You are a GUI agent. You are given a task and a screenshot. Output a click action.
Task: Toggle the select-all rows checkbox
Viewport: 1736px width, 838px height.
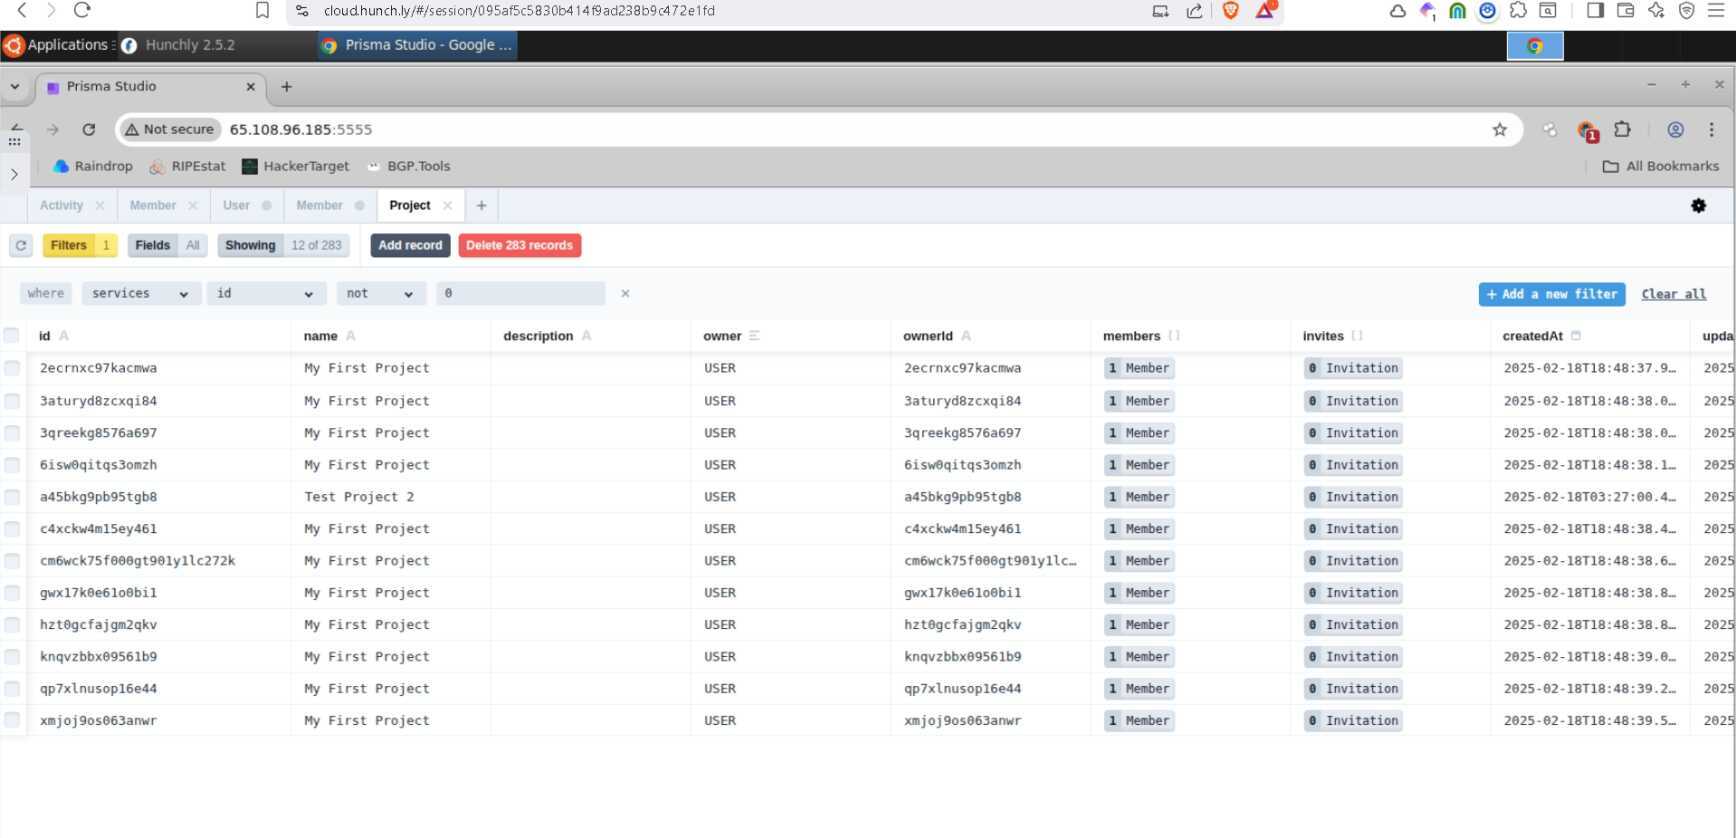[x=12, y=336]
